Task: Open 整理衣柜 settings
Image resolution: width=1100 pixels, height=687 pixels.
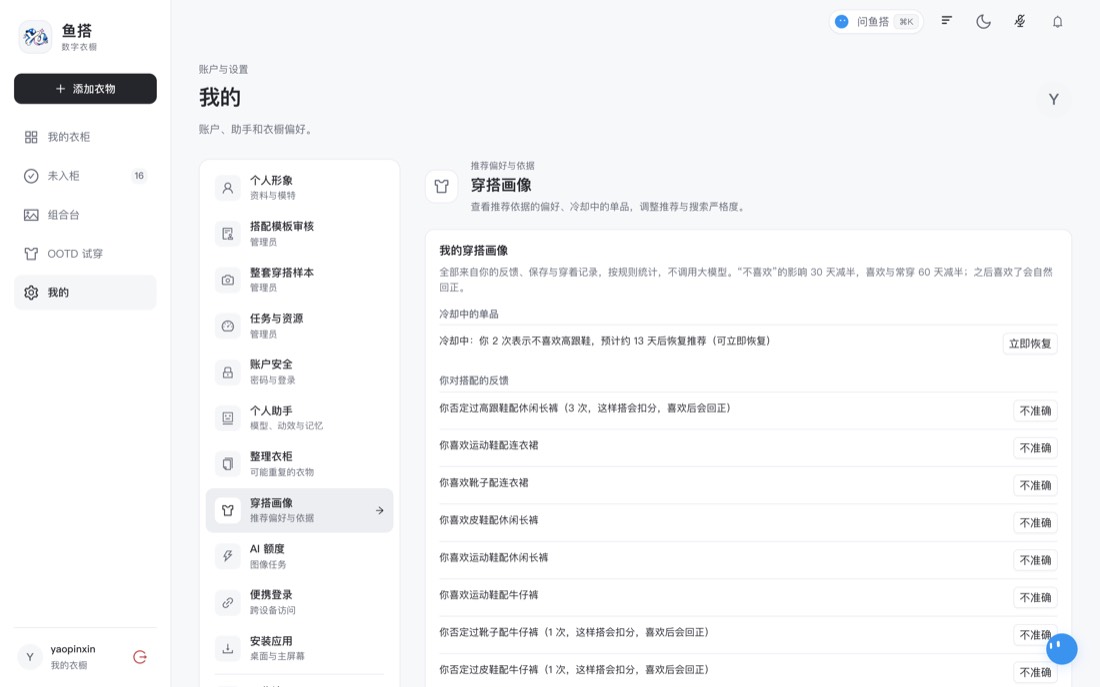Action: pyautogui.click(x=300, y=464)
